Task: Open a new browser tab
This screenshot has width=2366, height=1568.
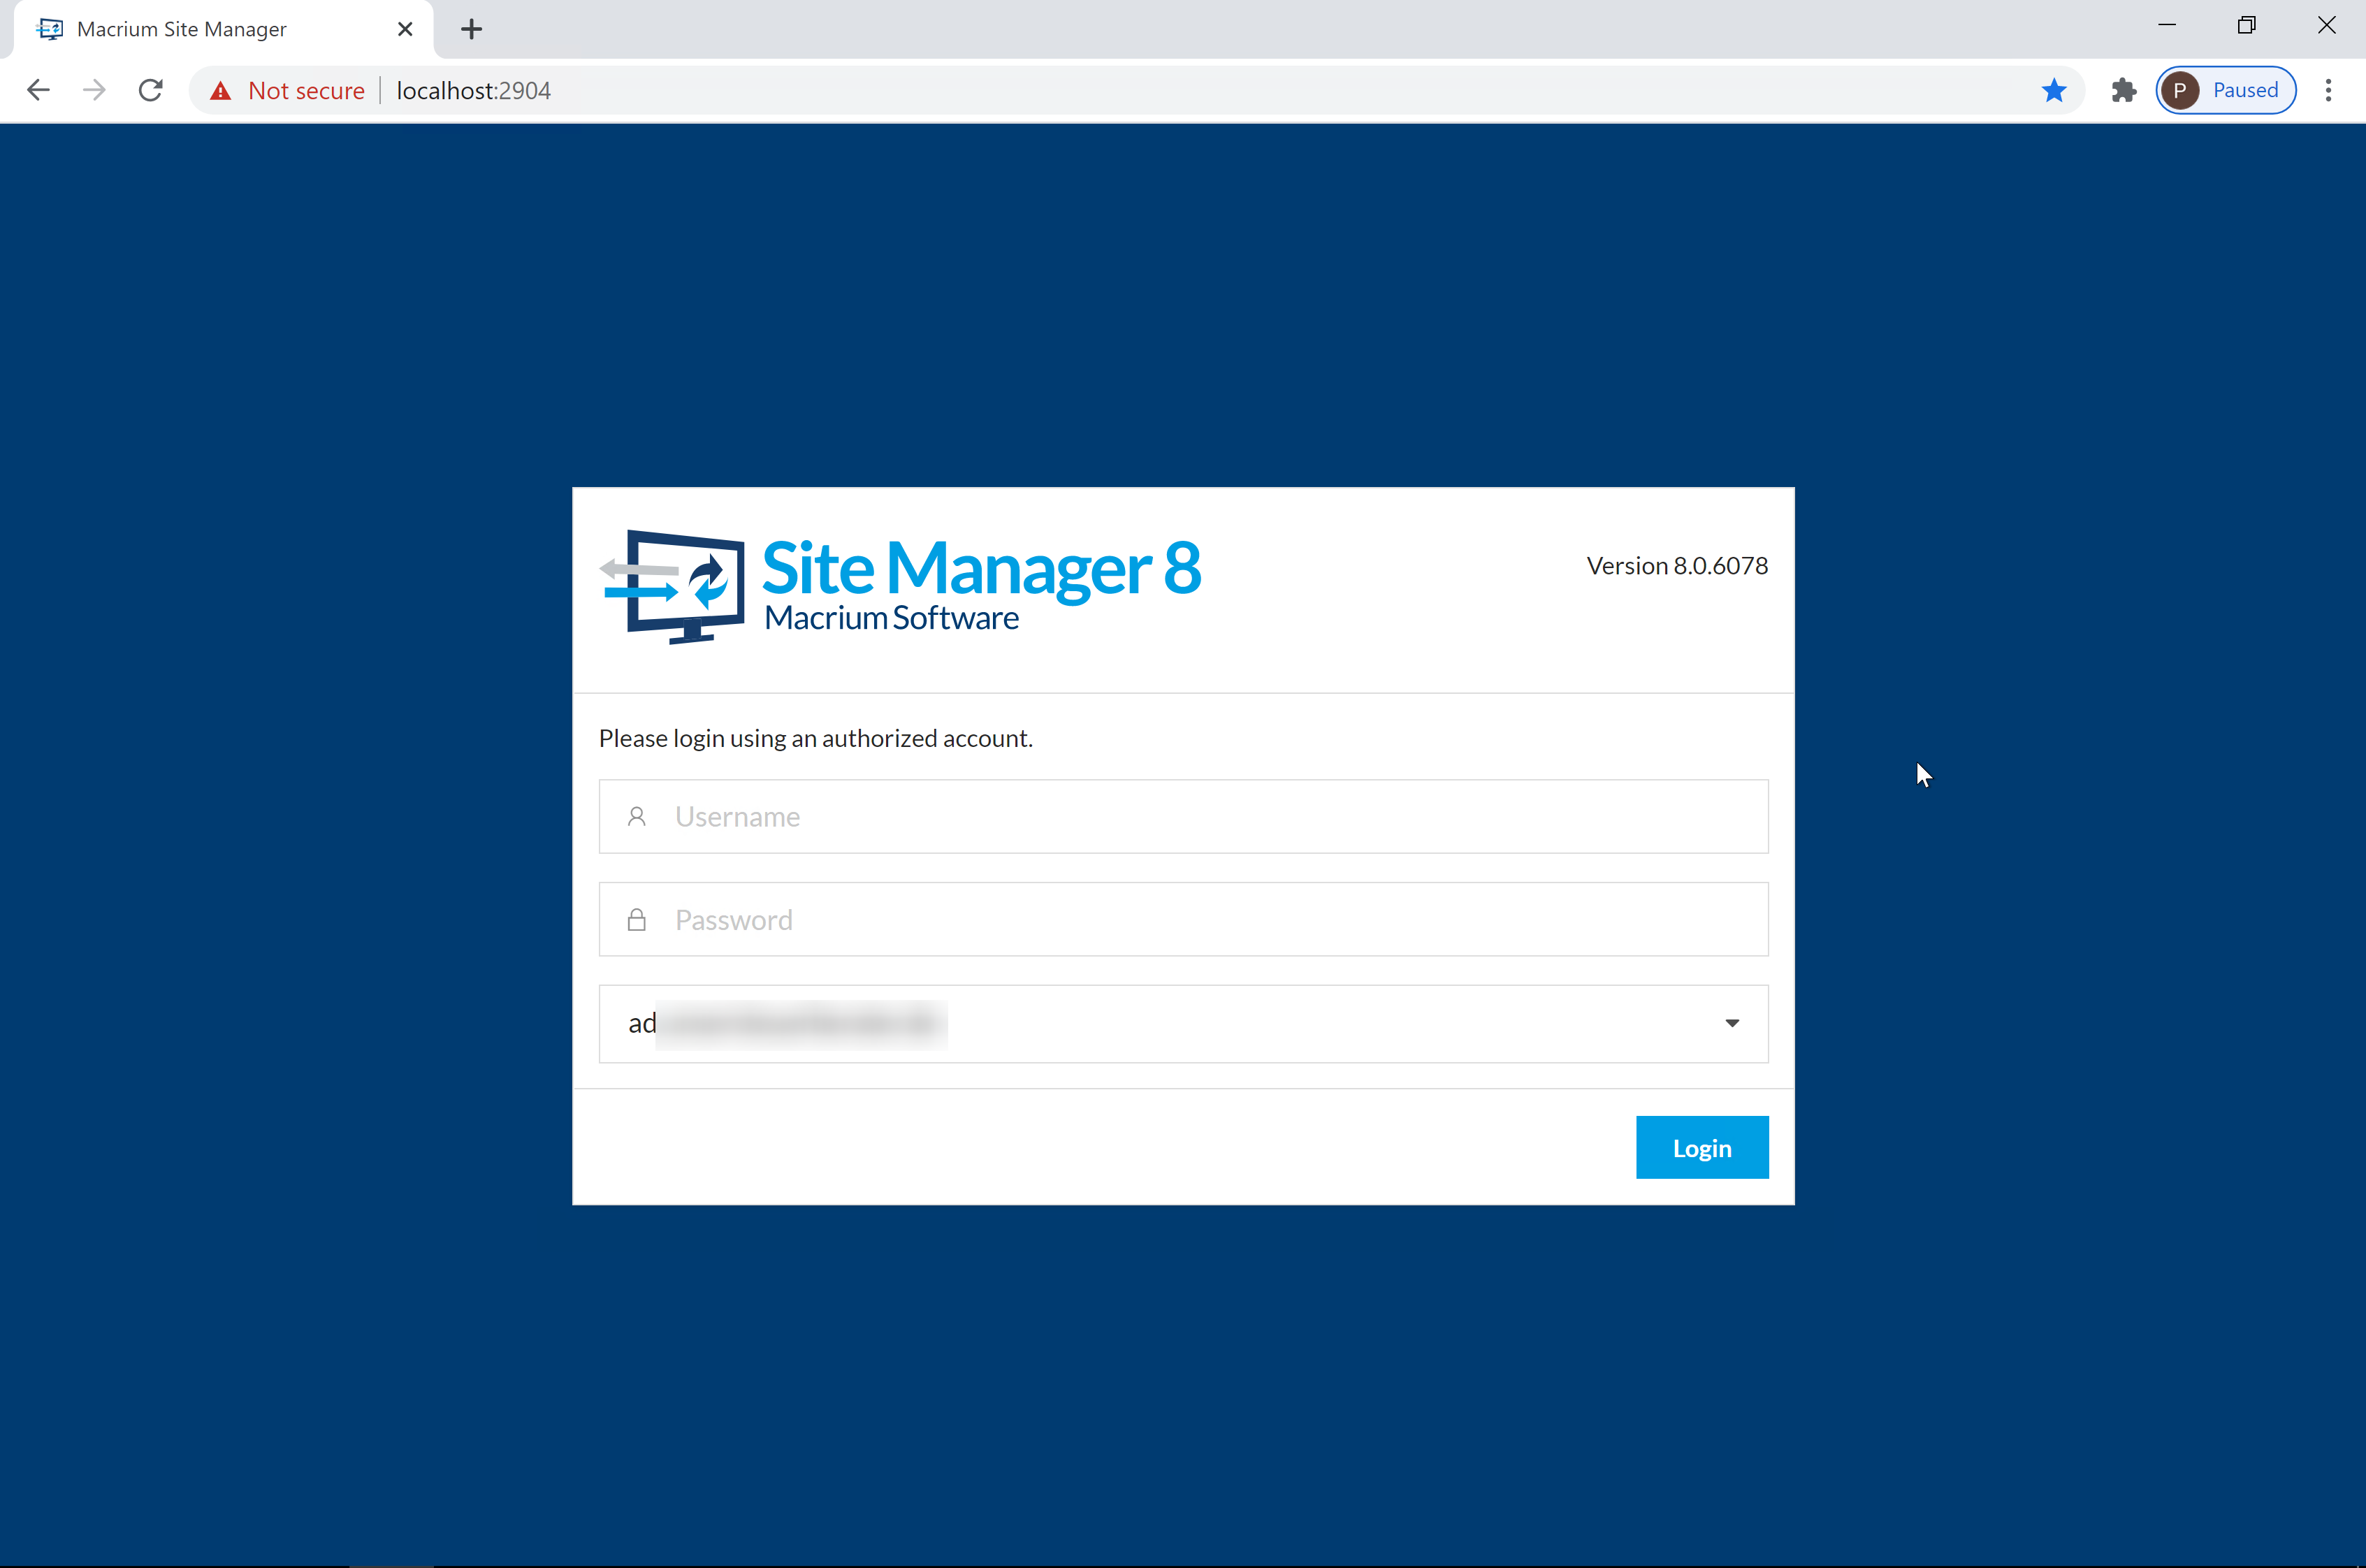Action: click(x=471, y=29)
